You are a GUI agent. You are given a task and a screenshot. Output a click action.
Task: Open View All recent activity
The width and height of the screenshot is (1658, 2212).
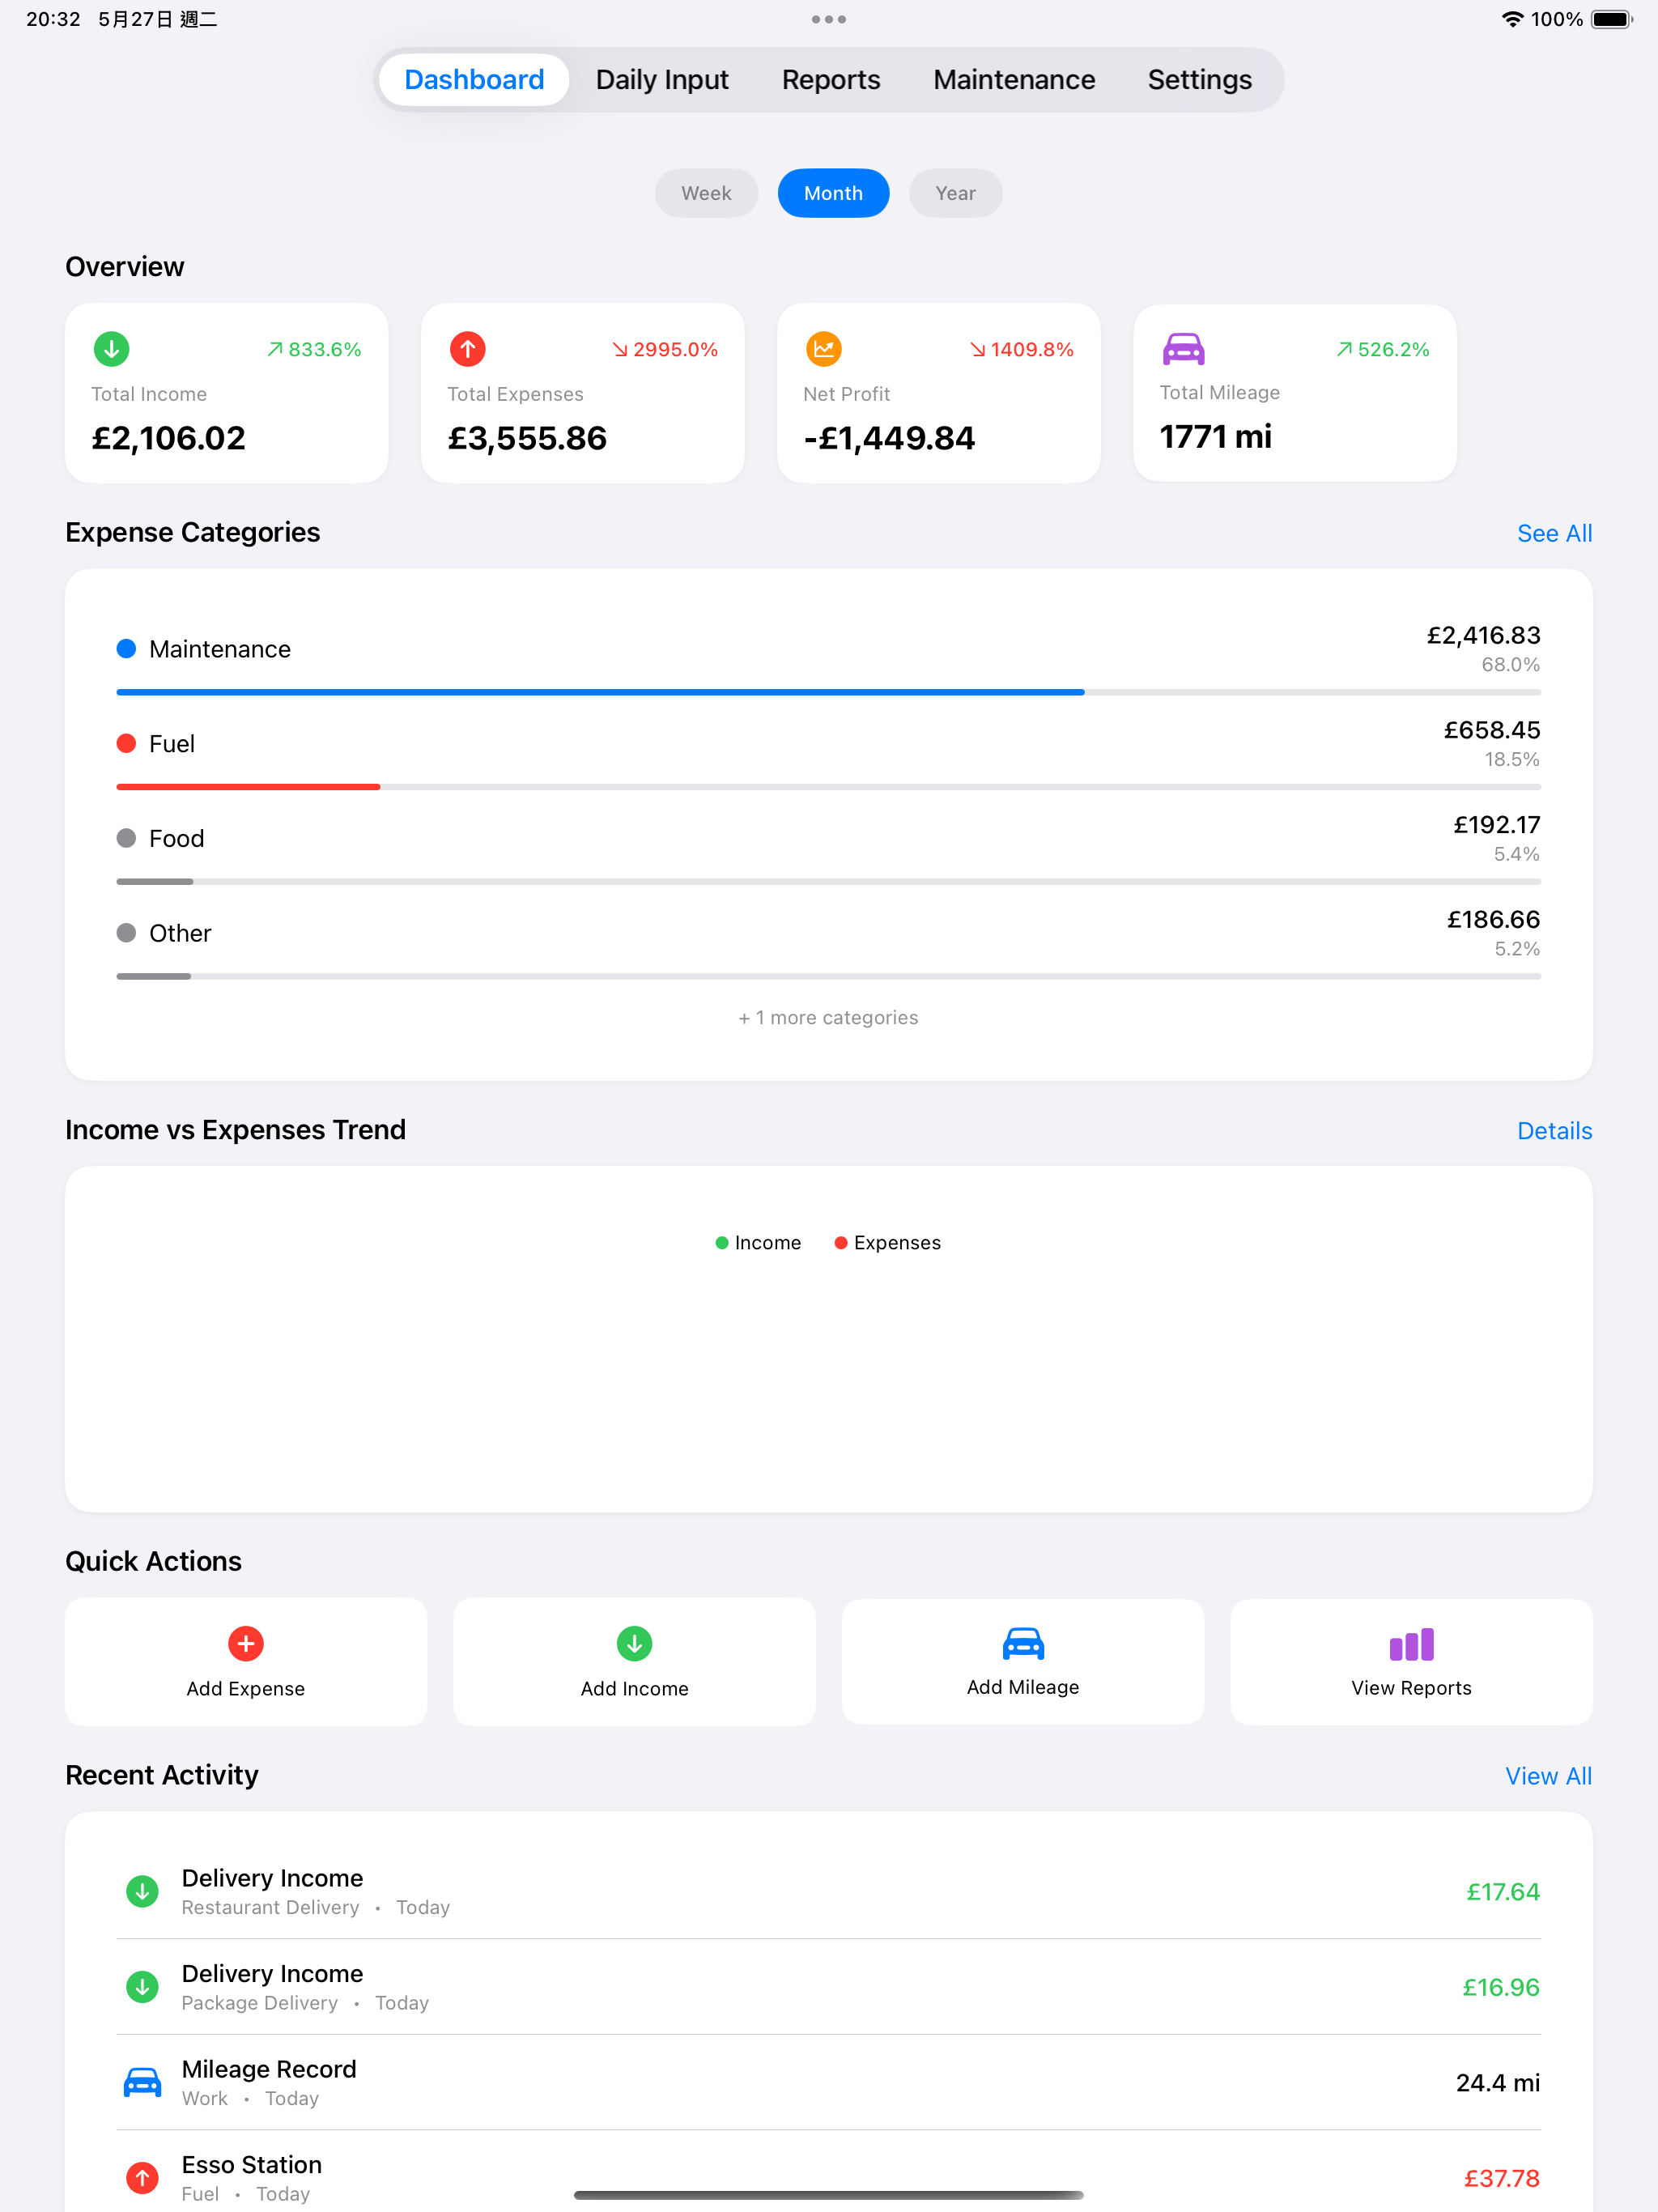tap(1547, 1776)
